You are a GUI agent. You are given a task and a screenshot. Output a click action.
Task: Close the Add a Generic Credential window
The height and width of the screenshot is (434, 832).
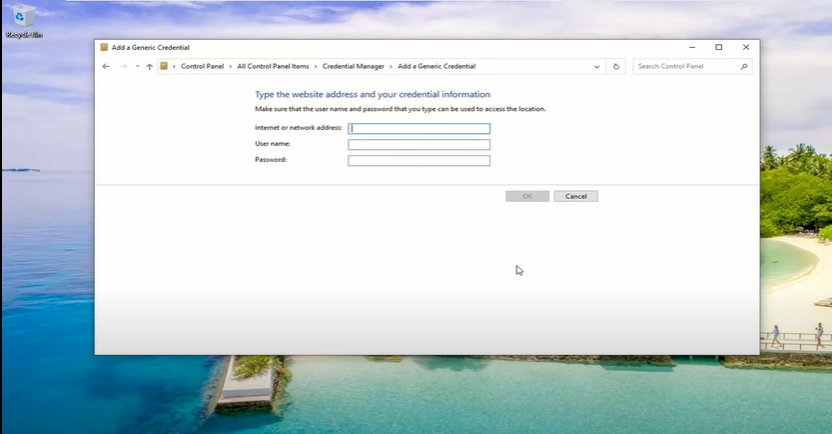coord(746,47)
